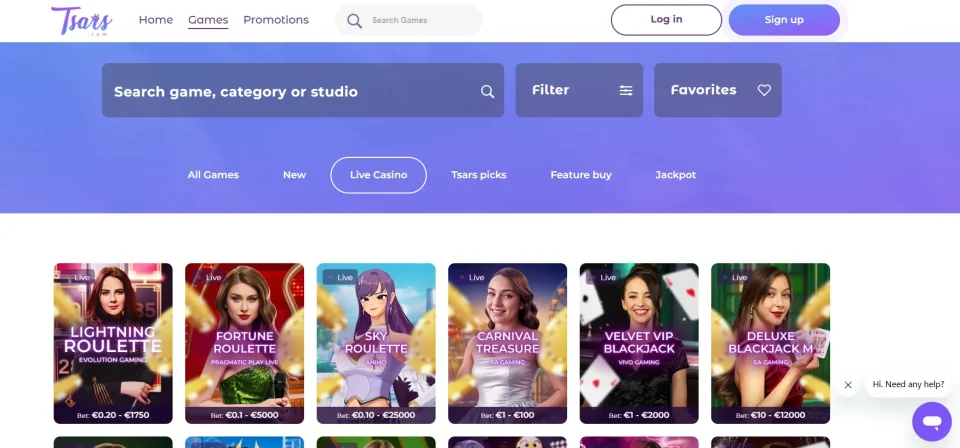Click the filter sliders icon
The image size is (960, 448).
point(626,91)
